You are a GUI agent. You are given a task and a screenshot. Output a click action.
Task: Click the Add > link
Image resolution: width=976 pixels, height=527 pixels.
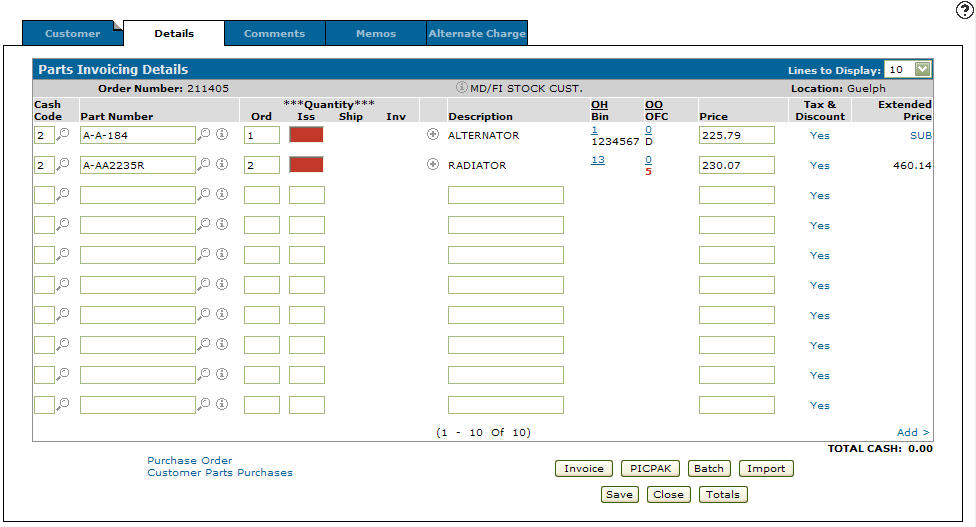[x=913, y=433]
